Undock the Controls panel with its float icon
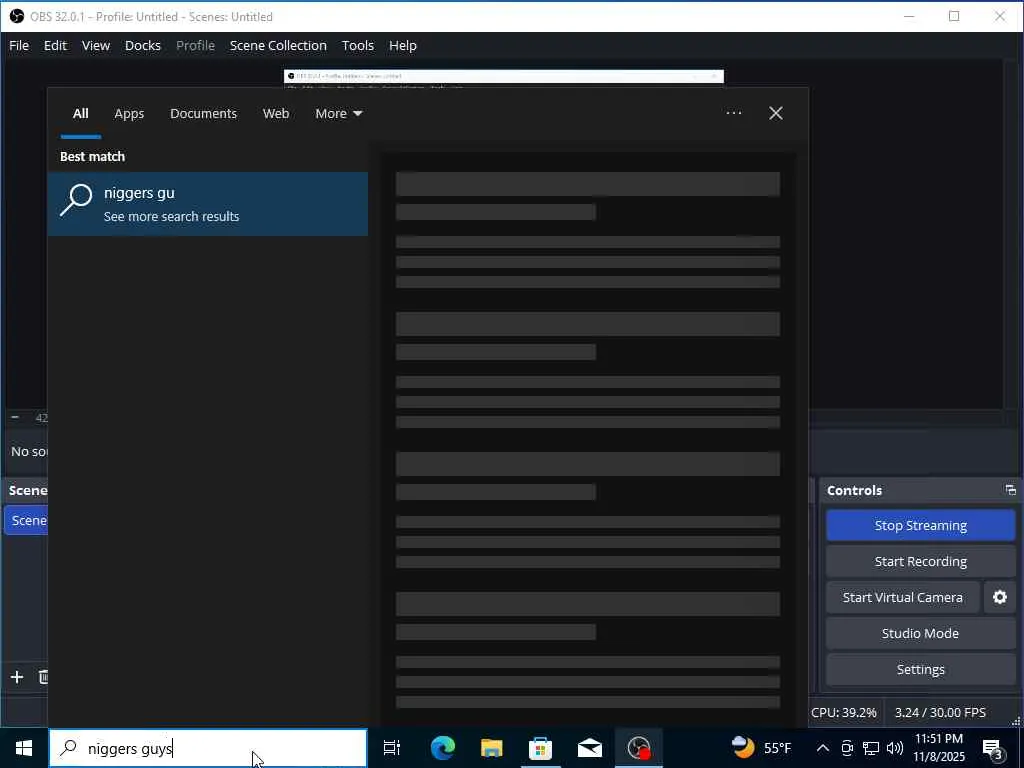 [x=1010, y=490]
